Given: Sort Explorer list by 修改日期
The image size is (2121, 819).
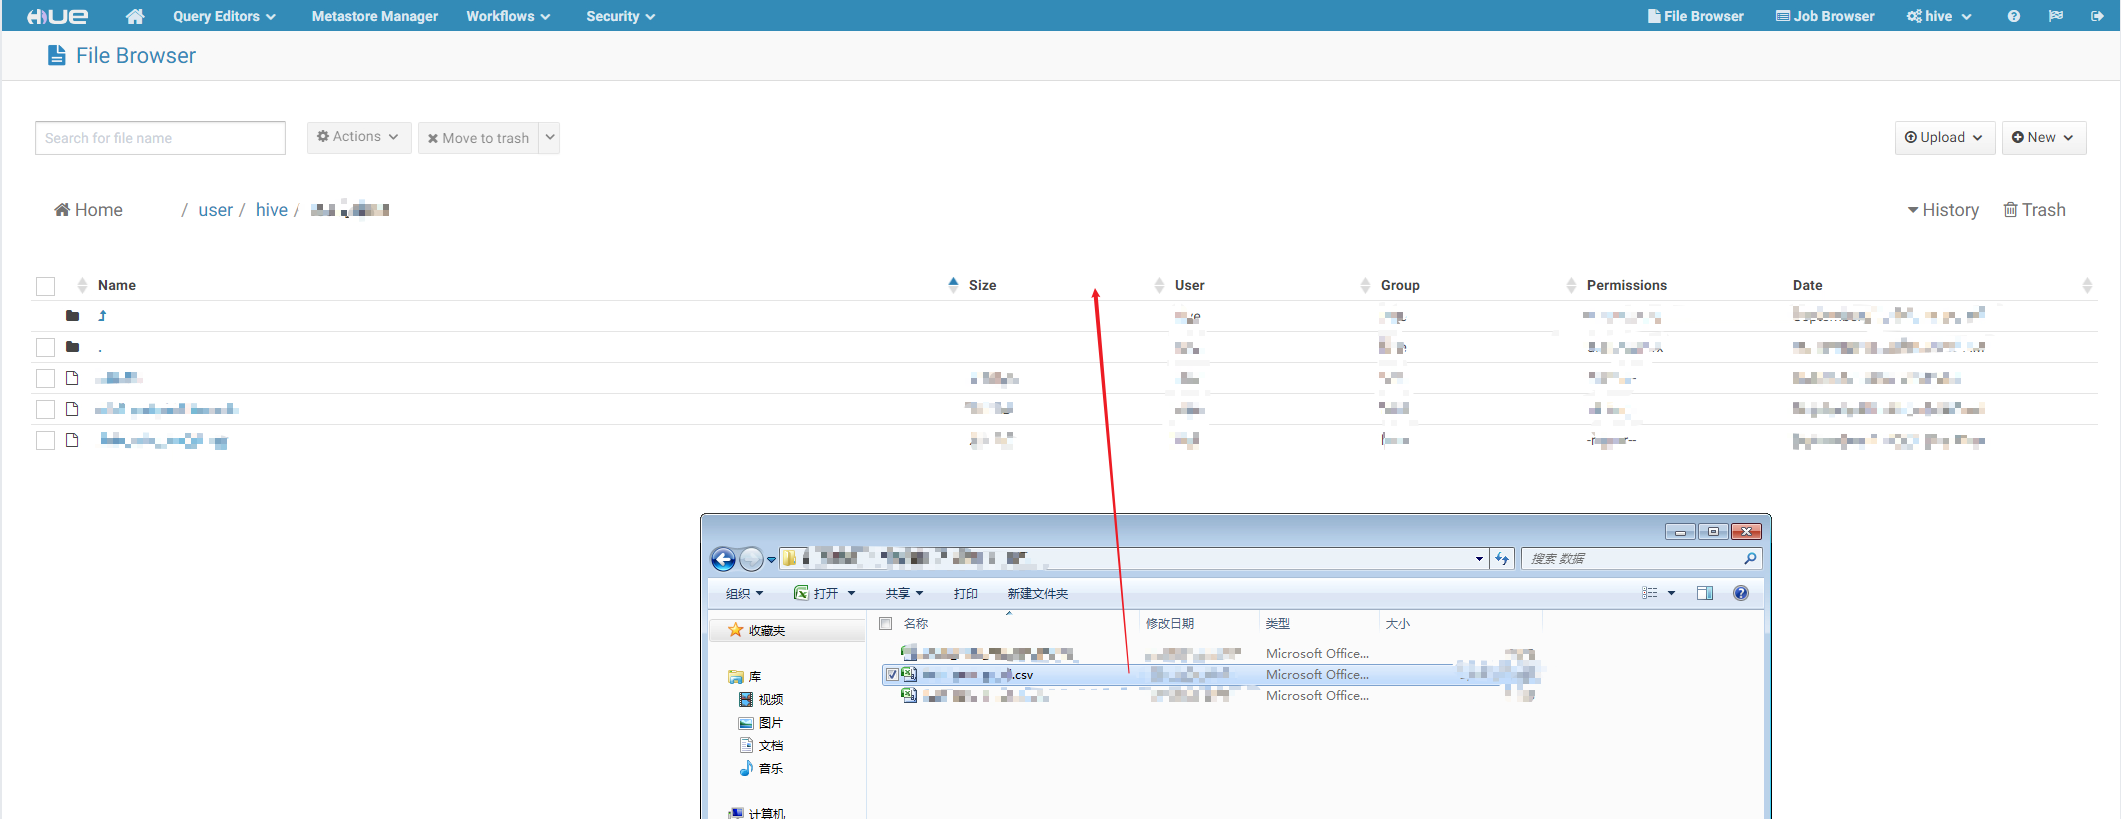Looking at the screenshot, I should [x=1170, y=624].
